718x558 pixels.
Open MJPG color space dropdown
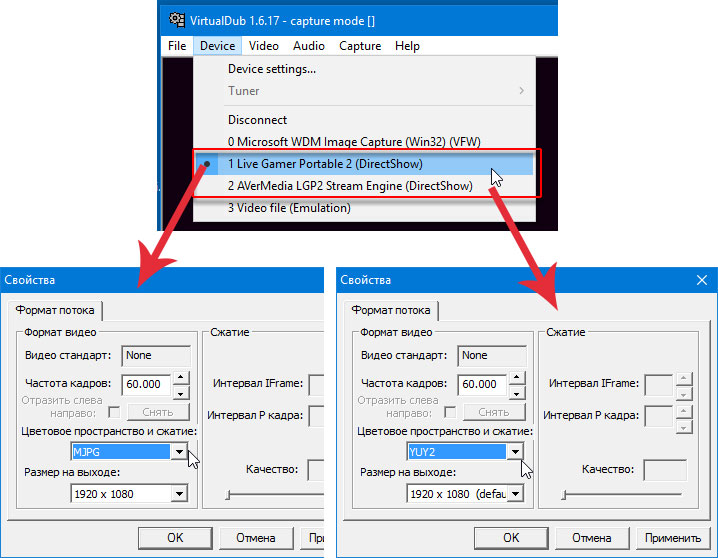179,452
